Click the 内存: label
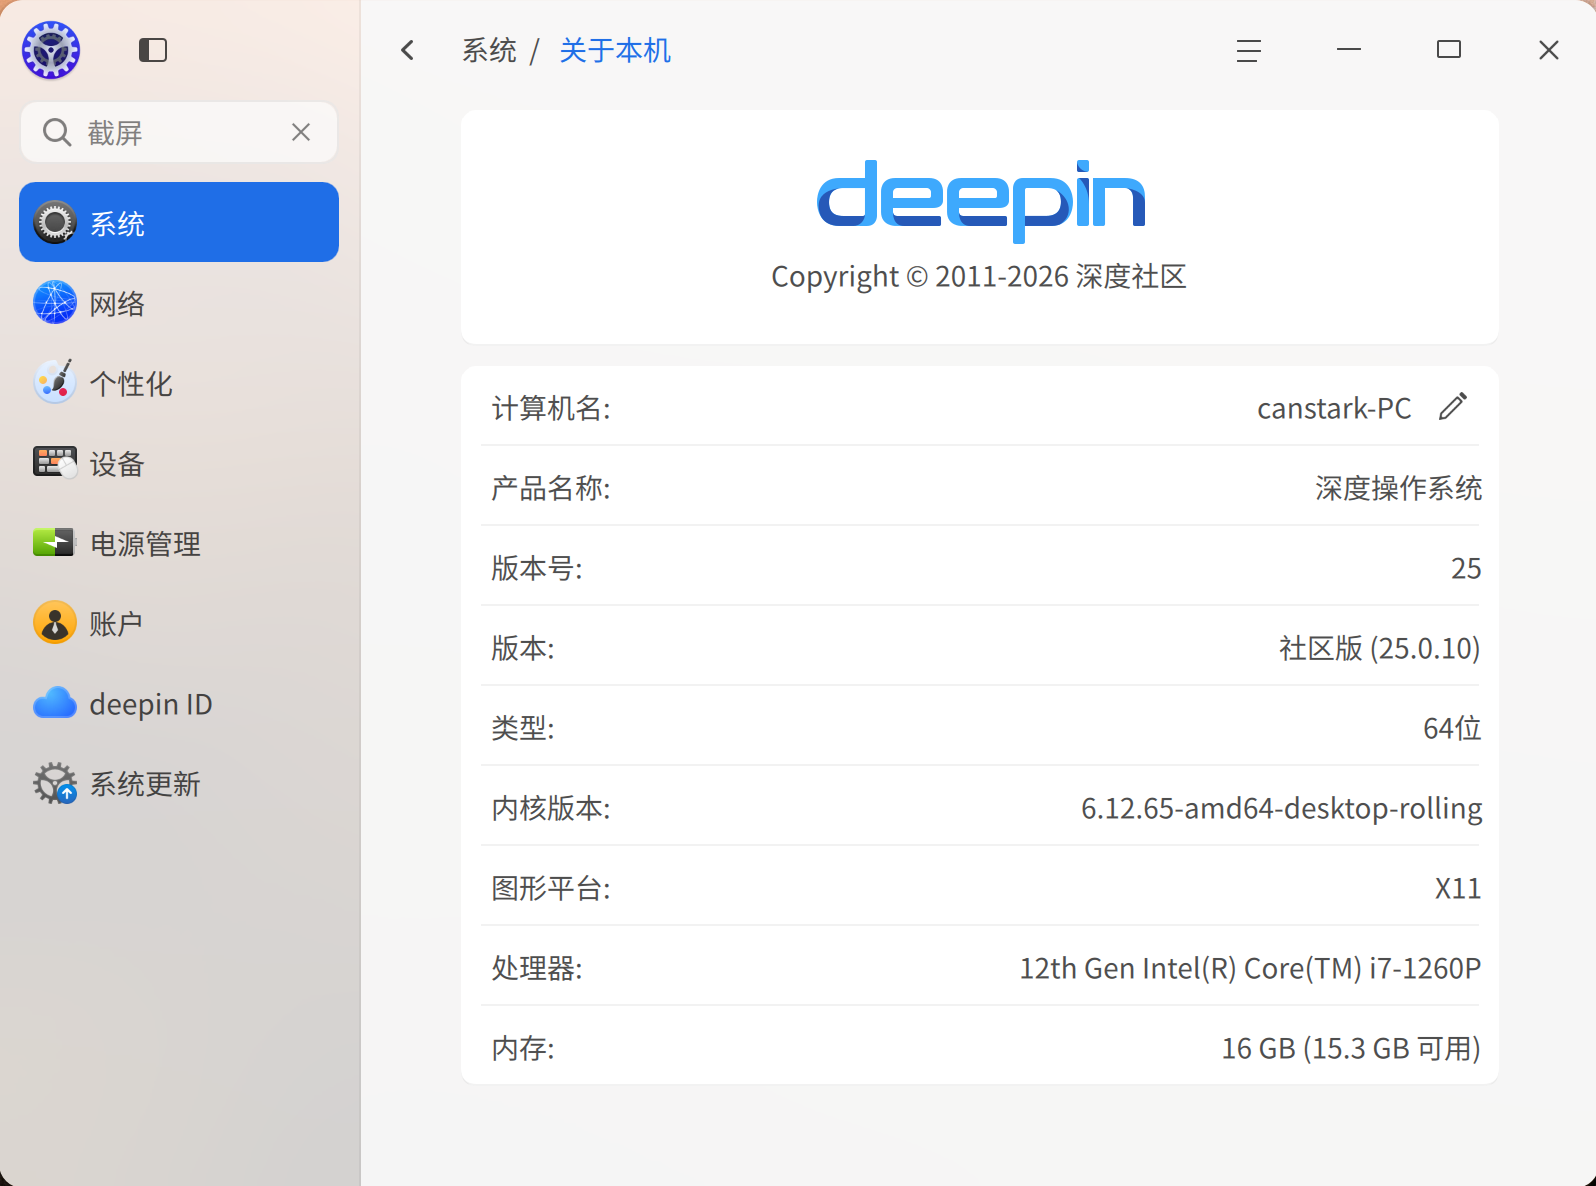1596x1186 pixels. coord(523,1048)
